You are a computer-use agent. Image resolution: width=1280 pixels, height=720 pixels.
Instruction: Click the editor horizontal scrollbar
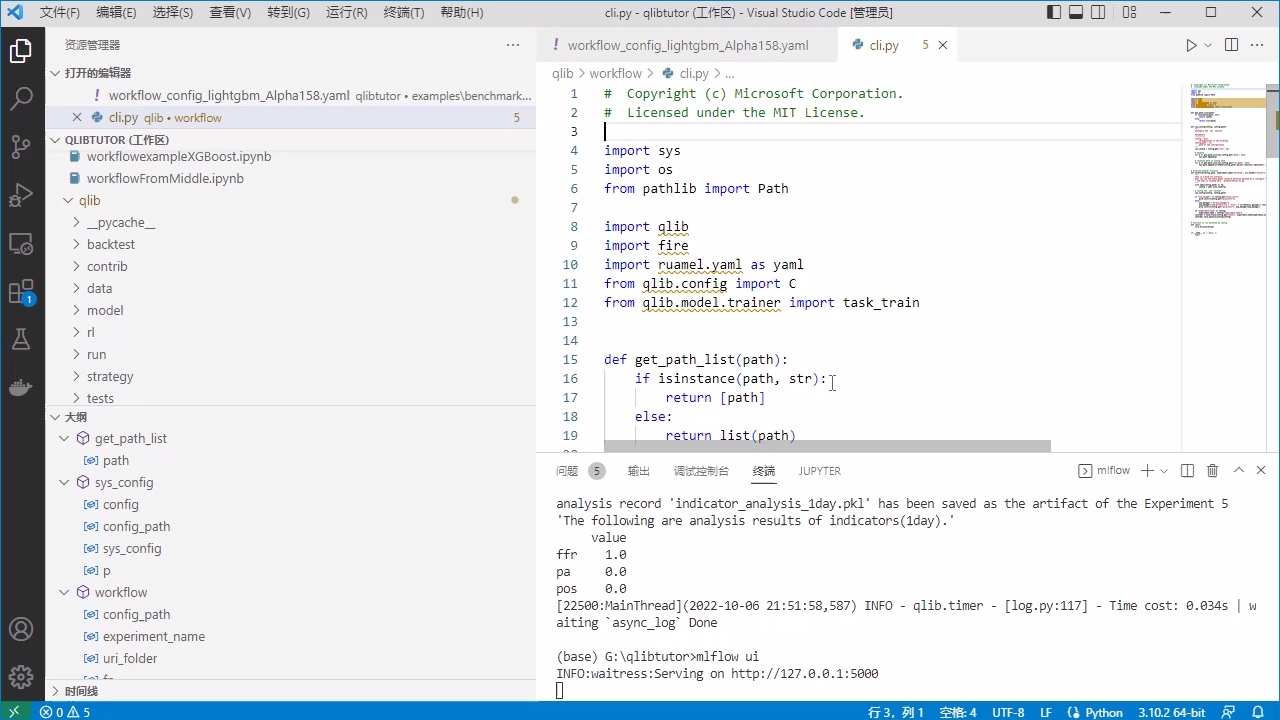tap(827, 446)
